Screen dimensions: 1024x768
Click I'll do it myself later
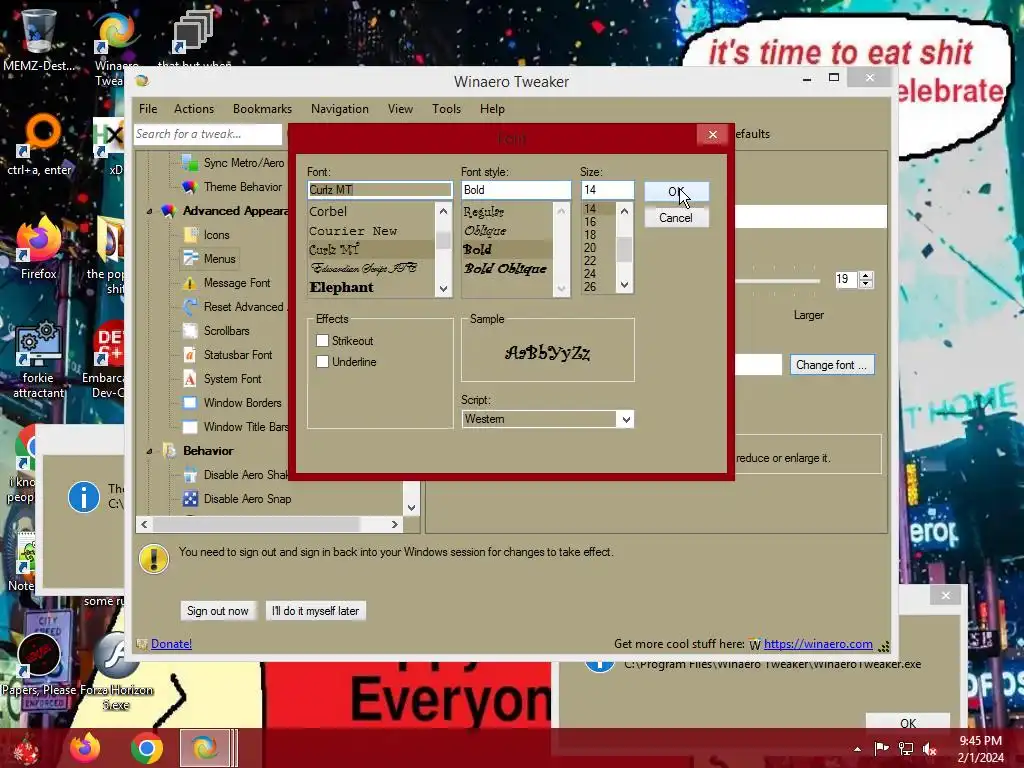(315, 611)
